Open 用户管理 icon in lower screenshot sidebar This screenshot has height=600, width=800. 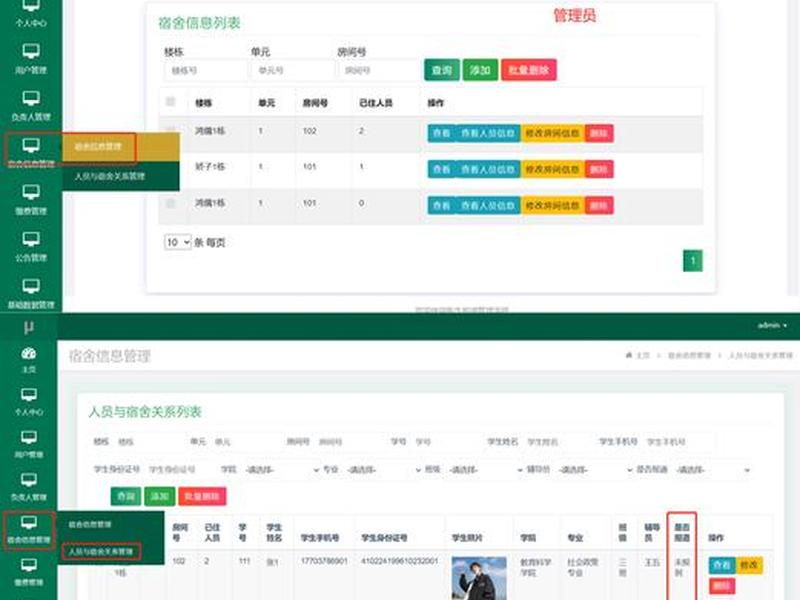pos(29,437)
